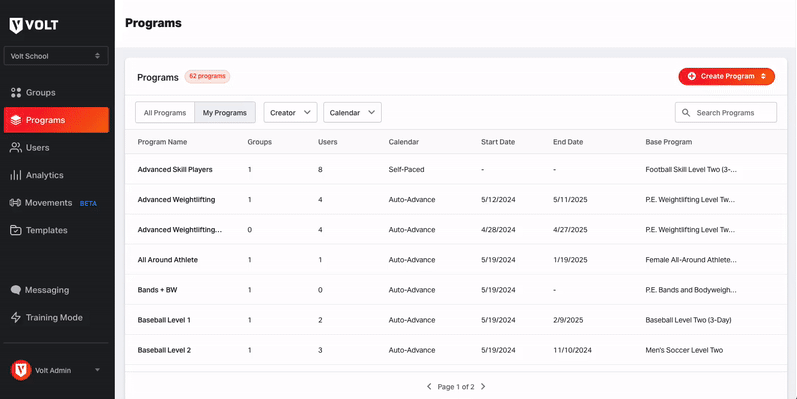Open Users in sidebar

click(56, 147)
